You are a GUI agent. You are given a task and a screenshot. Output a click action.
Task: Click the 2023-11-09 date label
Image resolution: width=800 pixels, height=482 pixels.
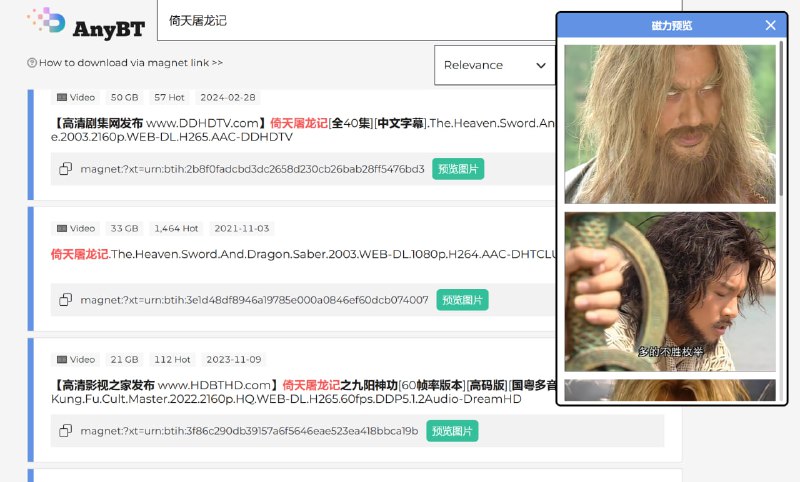click(x=234, y=360)
